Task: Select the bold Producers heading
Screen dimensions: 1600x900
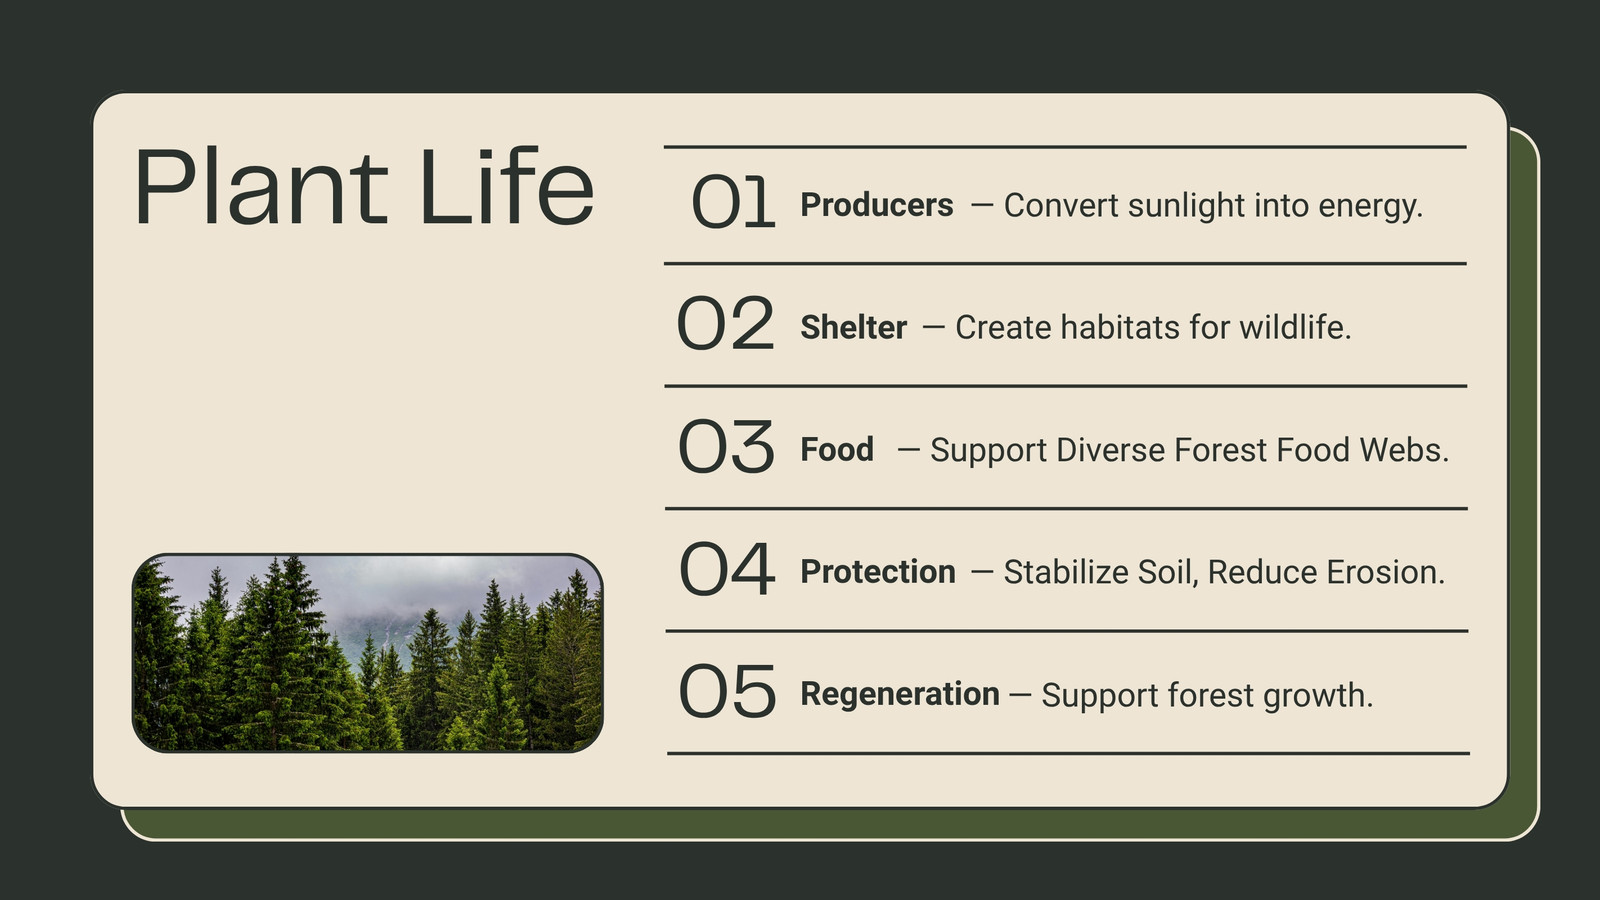Action: tap(877, 205)
